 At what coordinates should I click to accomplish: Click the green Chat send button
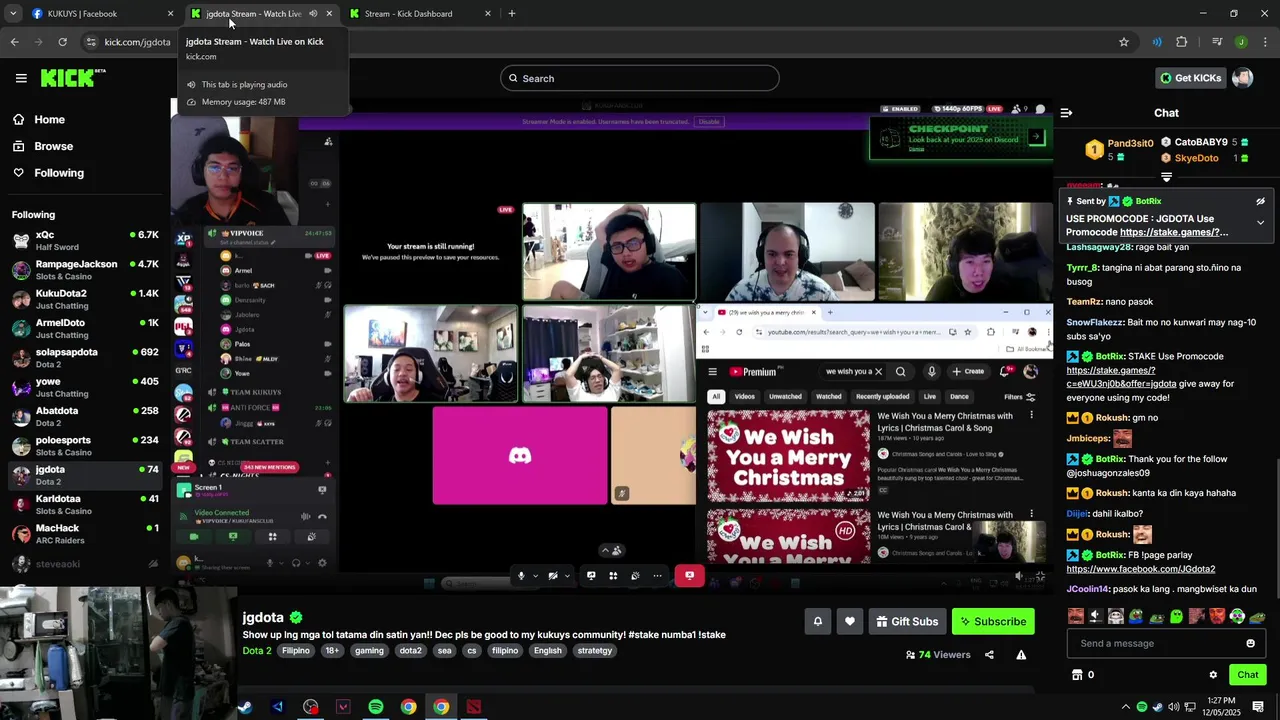1247,675
